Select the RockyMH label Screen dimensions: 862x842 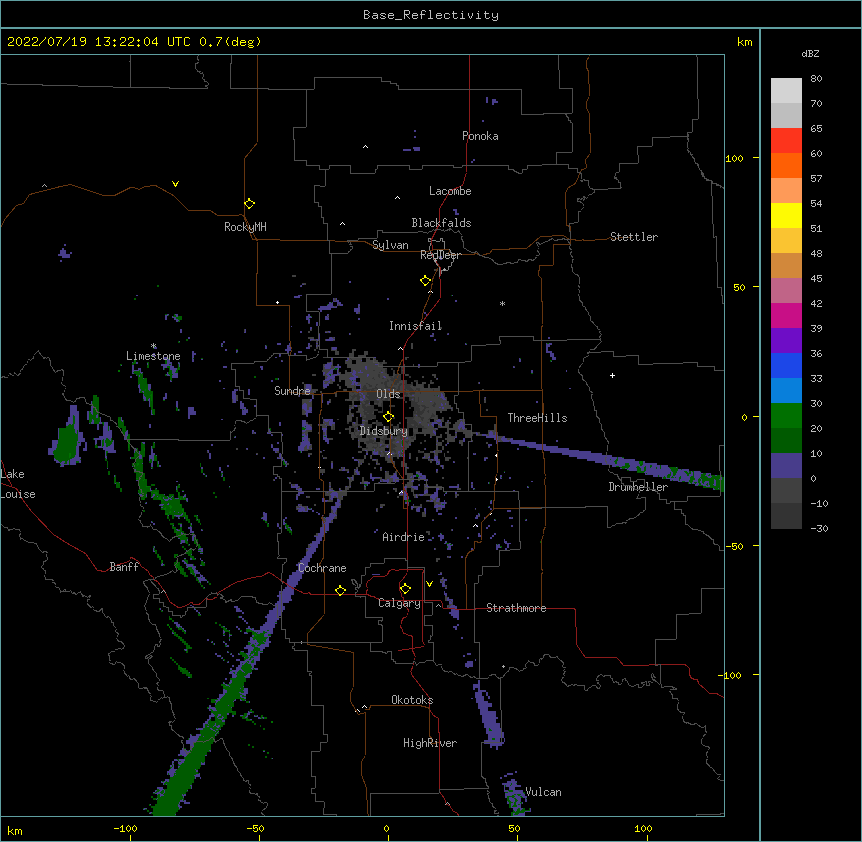pos(245,226)
